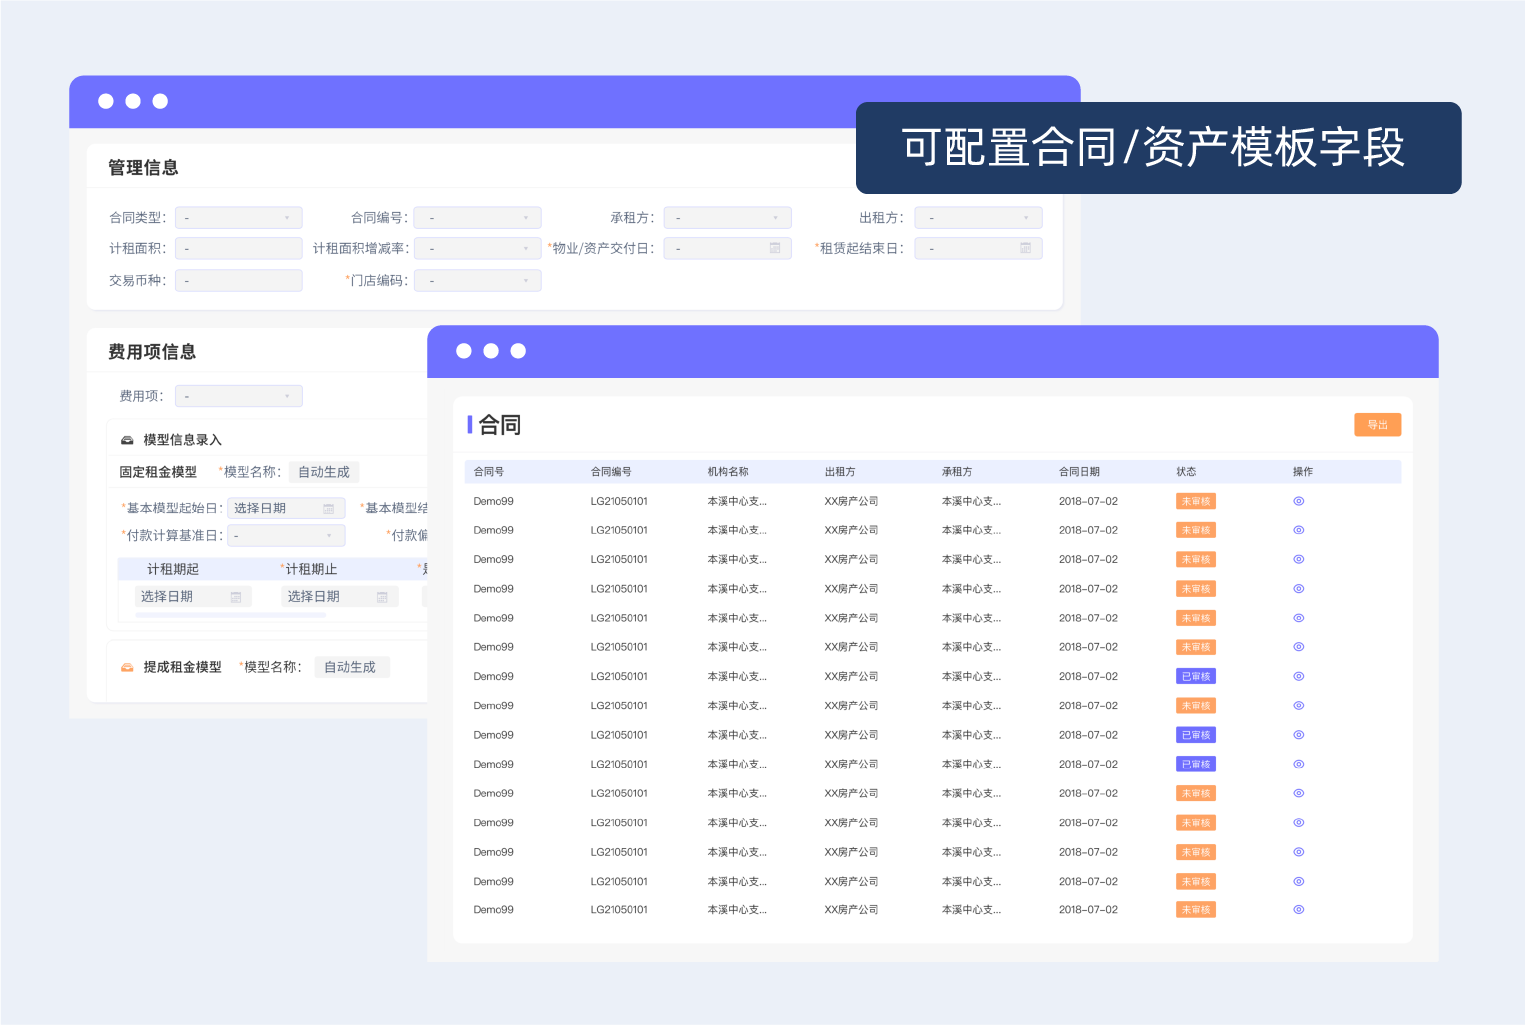Click calendar icon in 计租期起 date field
Viewport: 1525px width, 1025px height.
pos(236,597)
